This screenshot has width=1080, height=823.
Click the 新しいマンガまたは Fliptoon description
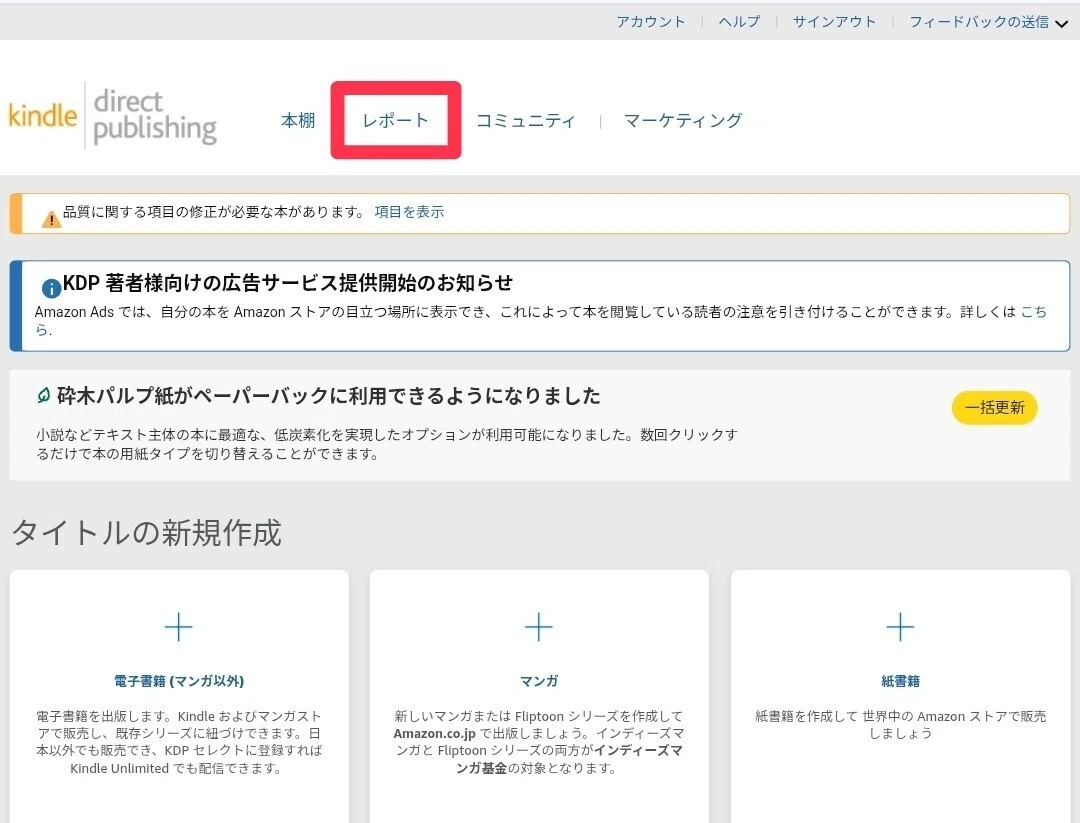[539, 742]
